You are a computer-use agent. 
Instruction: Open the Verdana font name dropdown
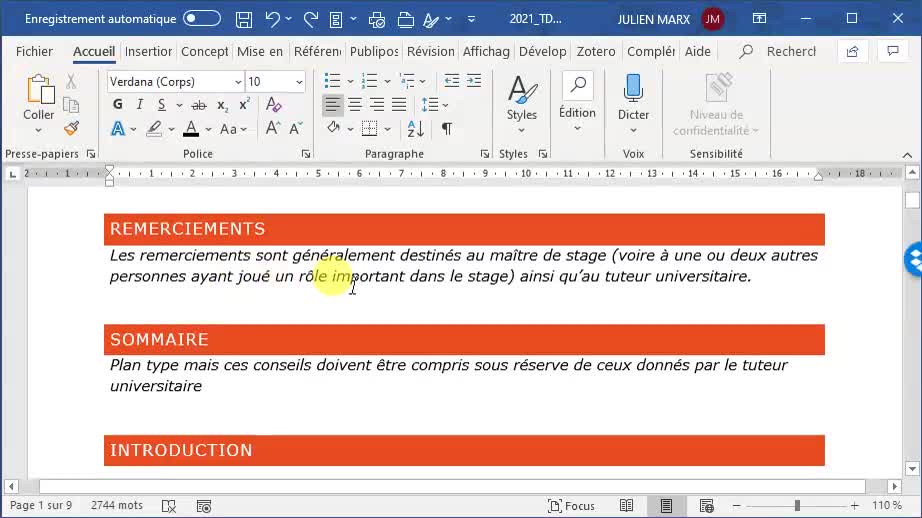tap(238, 82)
